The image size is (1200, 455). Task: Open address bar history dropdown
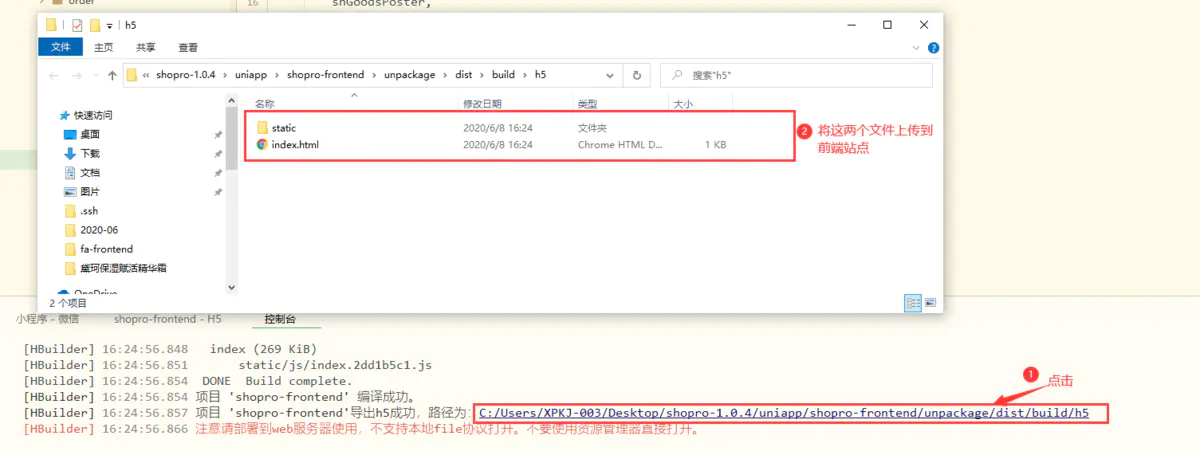coord(611,75)
